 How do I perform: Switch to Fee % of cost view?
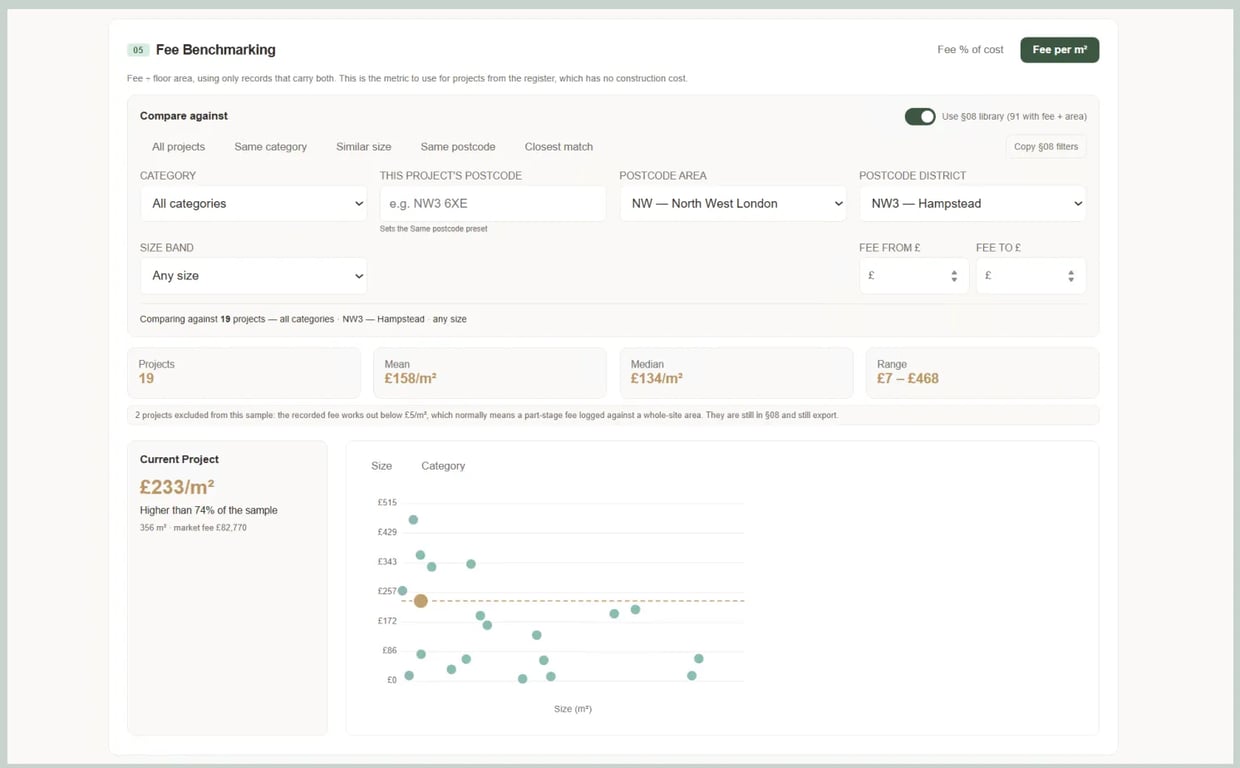click(x=970, y=50)
